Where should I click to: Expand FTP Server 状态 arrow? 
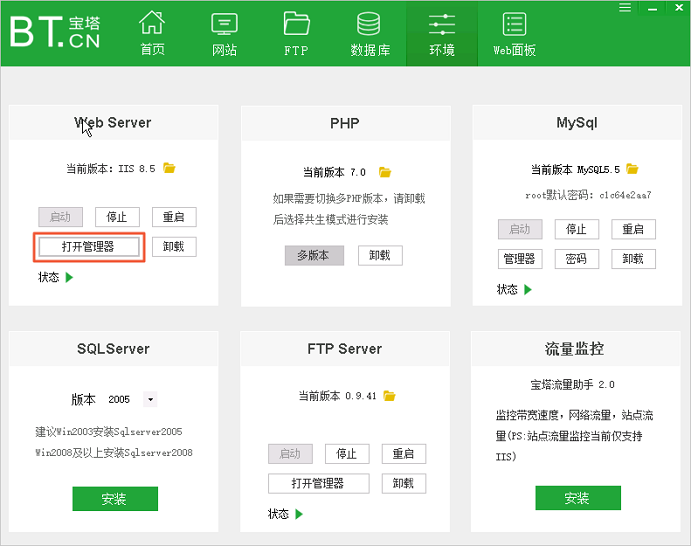click(x=299, y=514)
